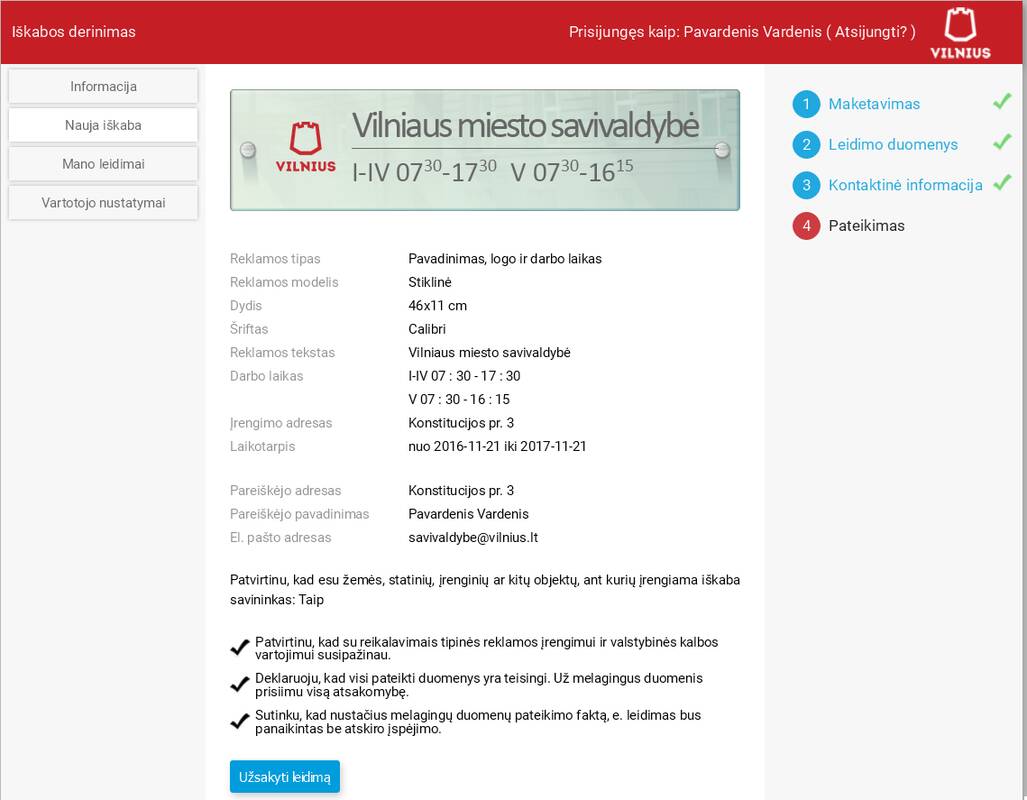Go to Mano leidimai section
1027x800 pixels.
[x=103, y=164]
